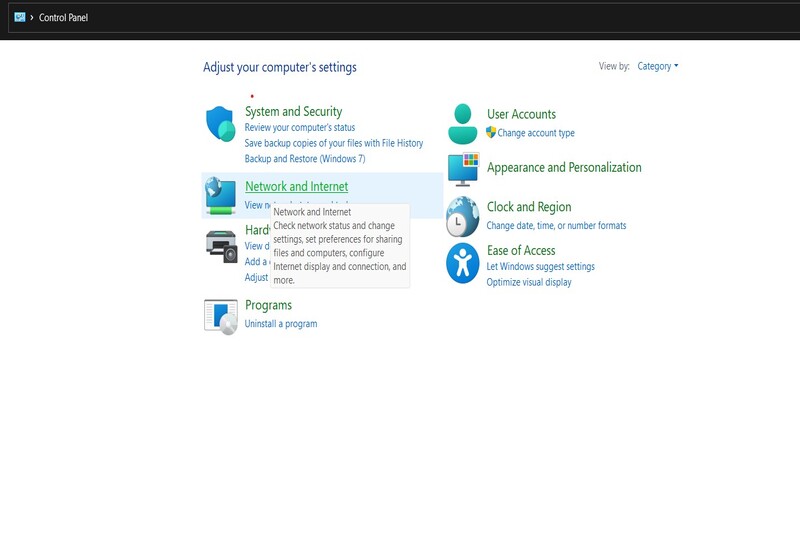
Task: Open Save backup copies with File History
Action: pos(333,143)
